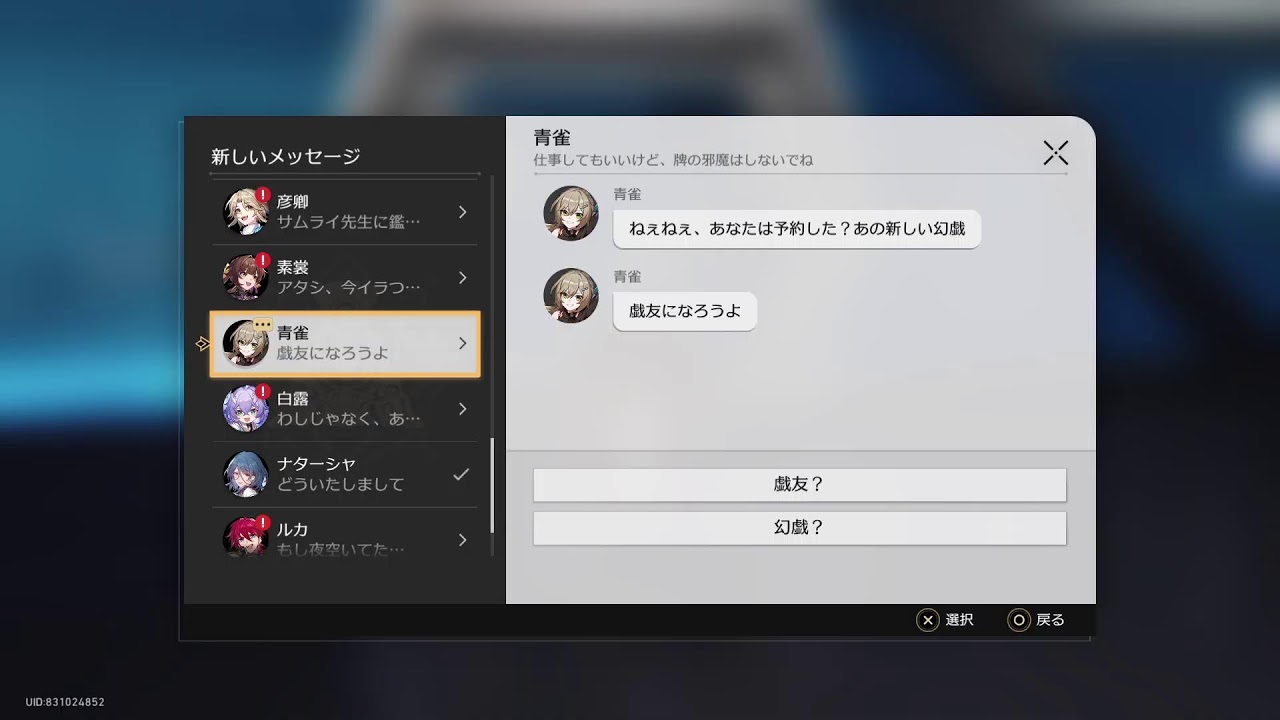Image resolution: width=1280 pixels, height=720 pixels.
Task: Open ルカ's avatar in message list
Action: 245,537
